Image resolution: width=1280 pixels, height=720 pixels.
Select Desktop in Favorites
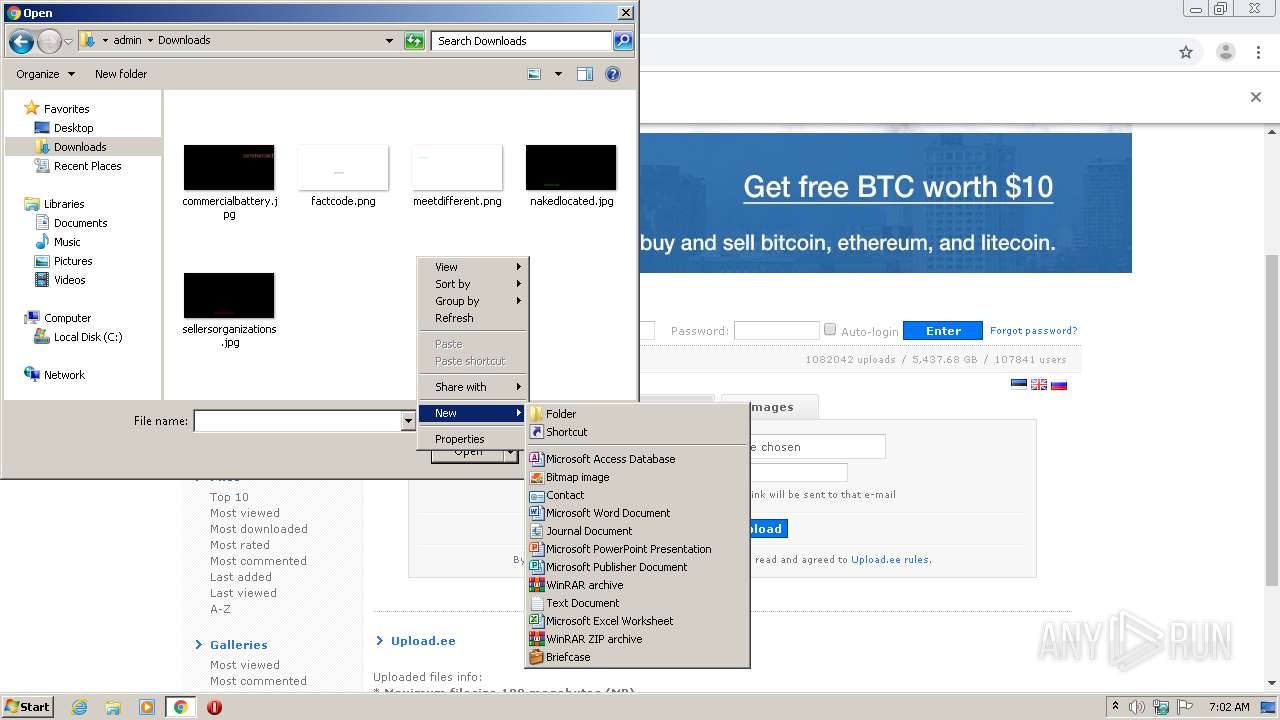point(73,128)
